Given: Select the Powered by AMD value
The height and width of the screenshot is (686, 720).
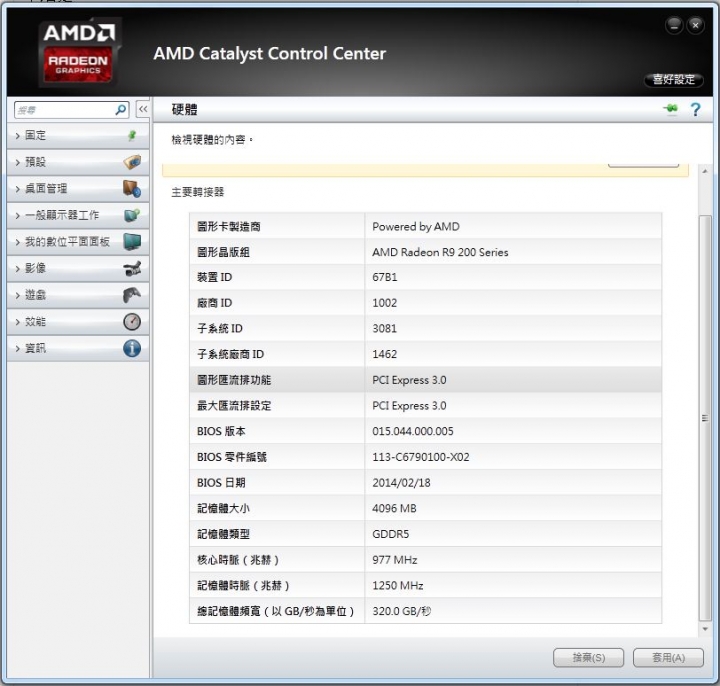Looking at the screenshot, I should point(416,226).
